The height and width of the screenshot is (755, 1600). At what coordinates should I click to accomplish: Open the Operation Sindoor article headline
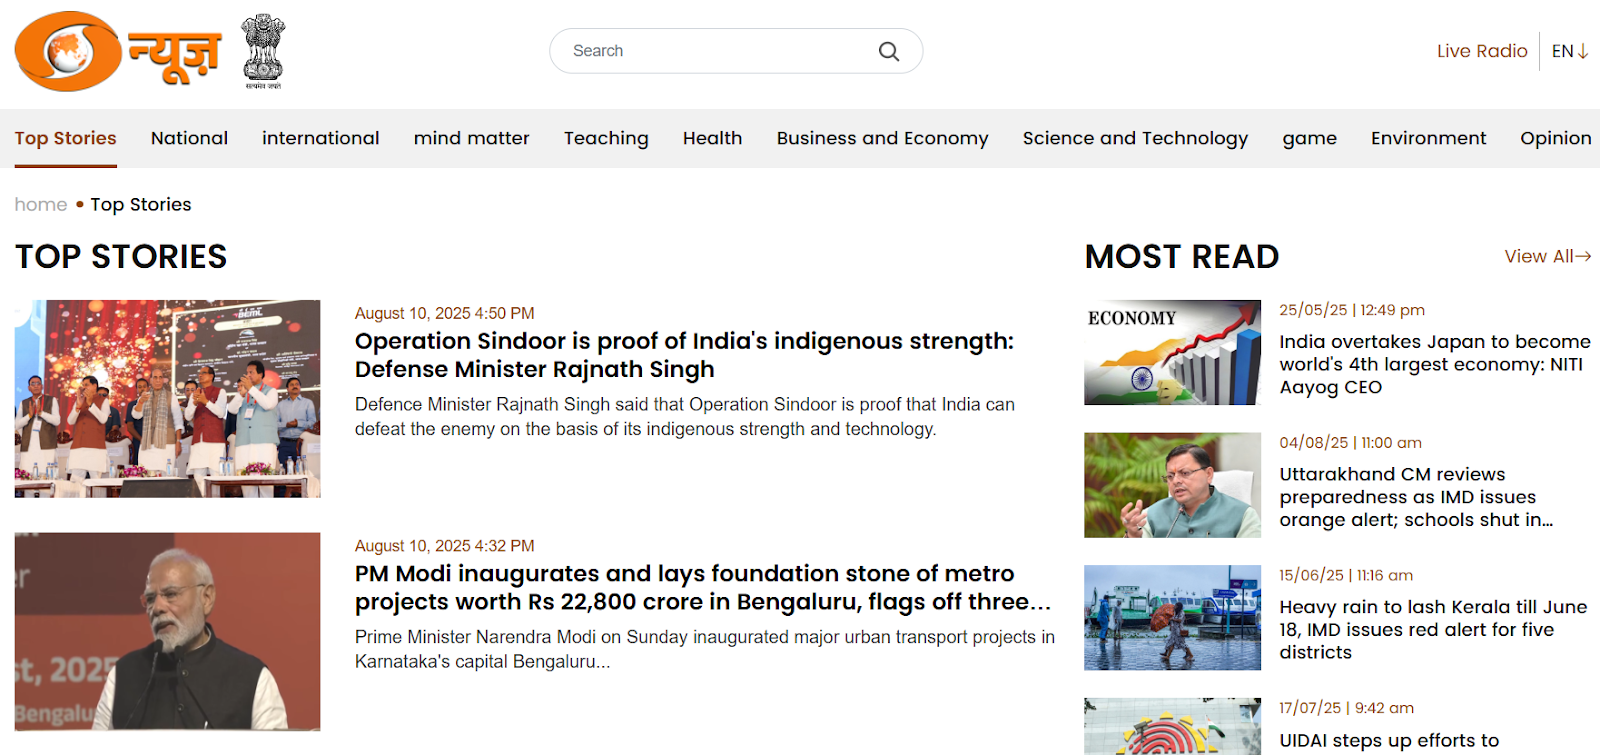684,355
